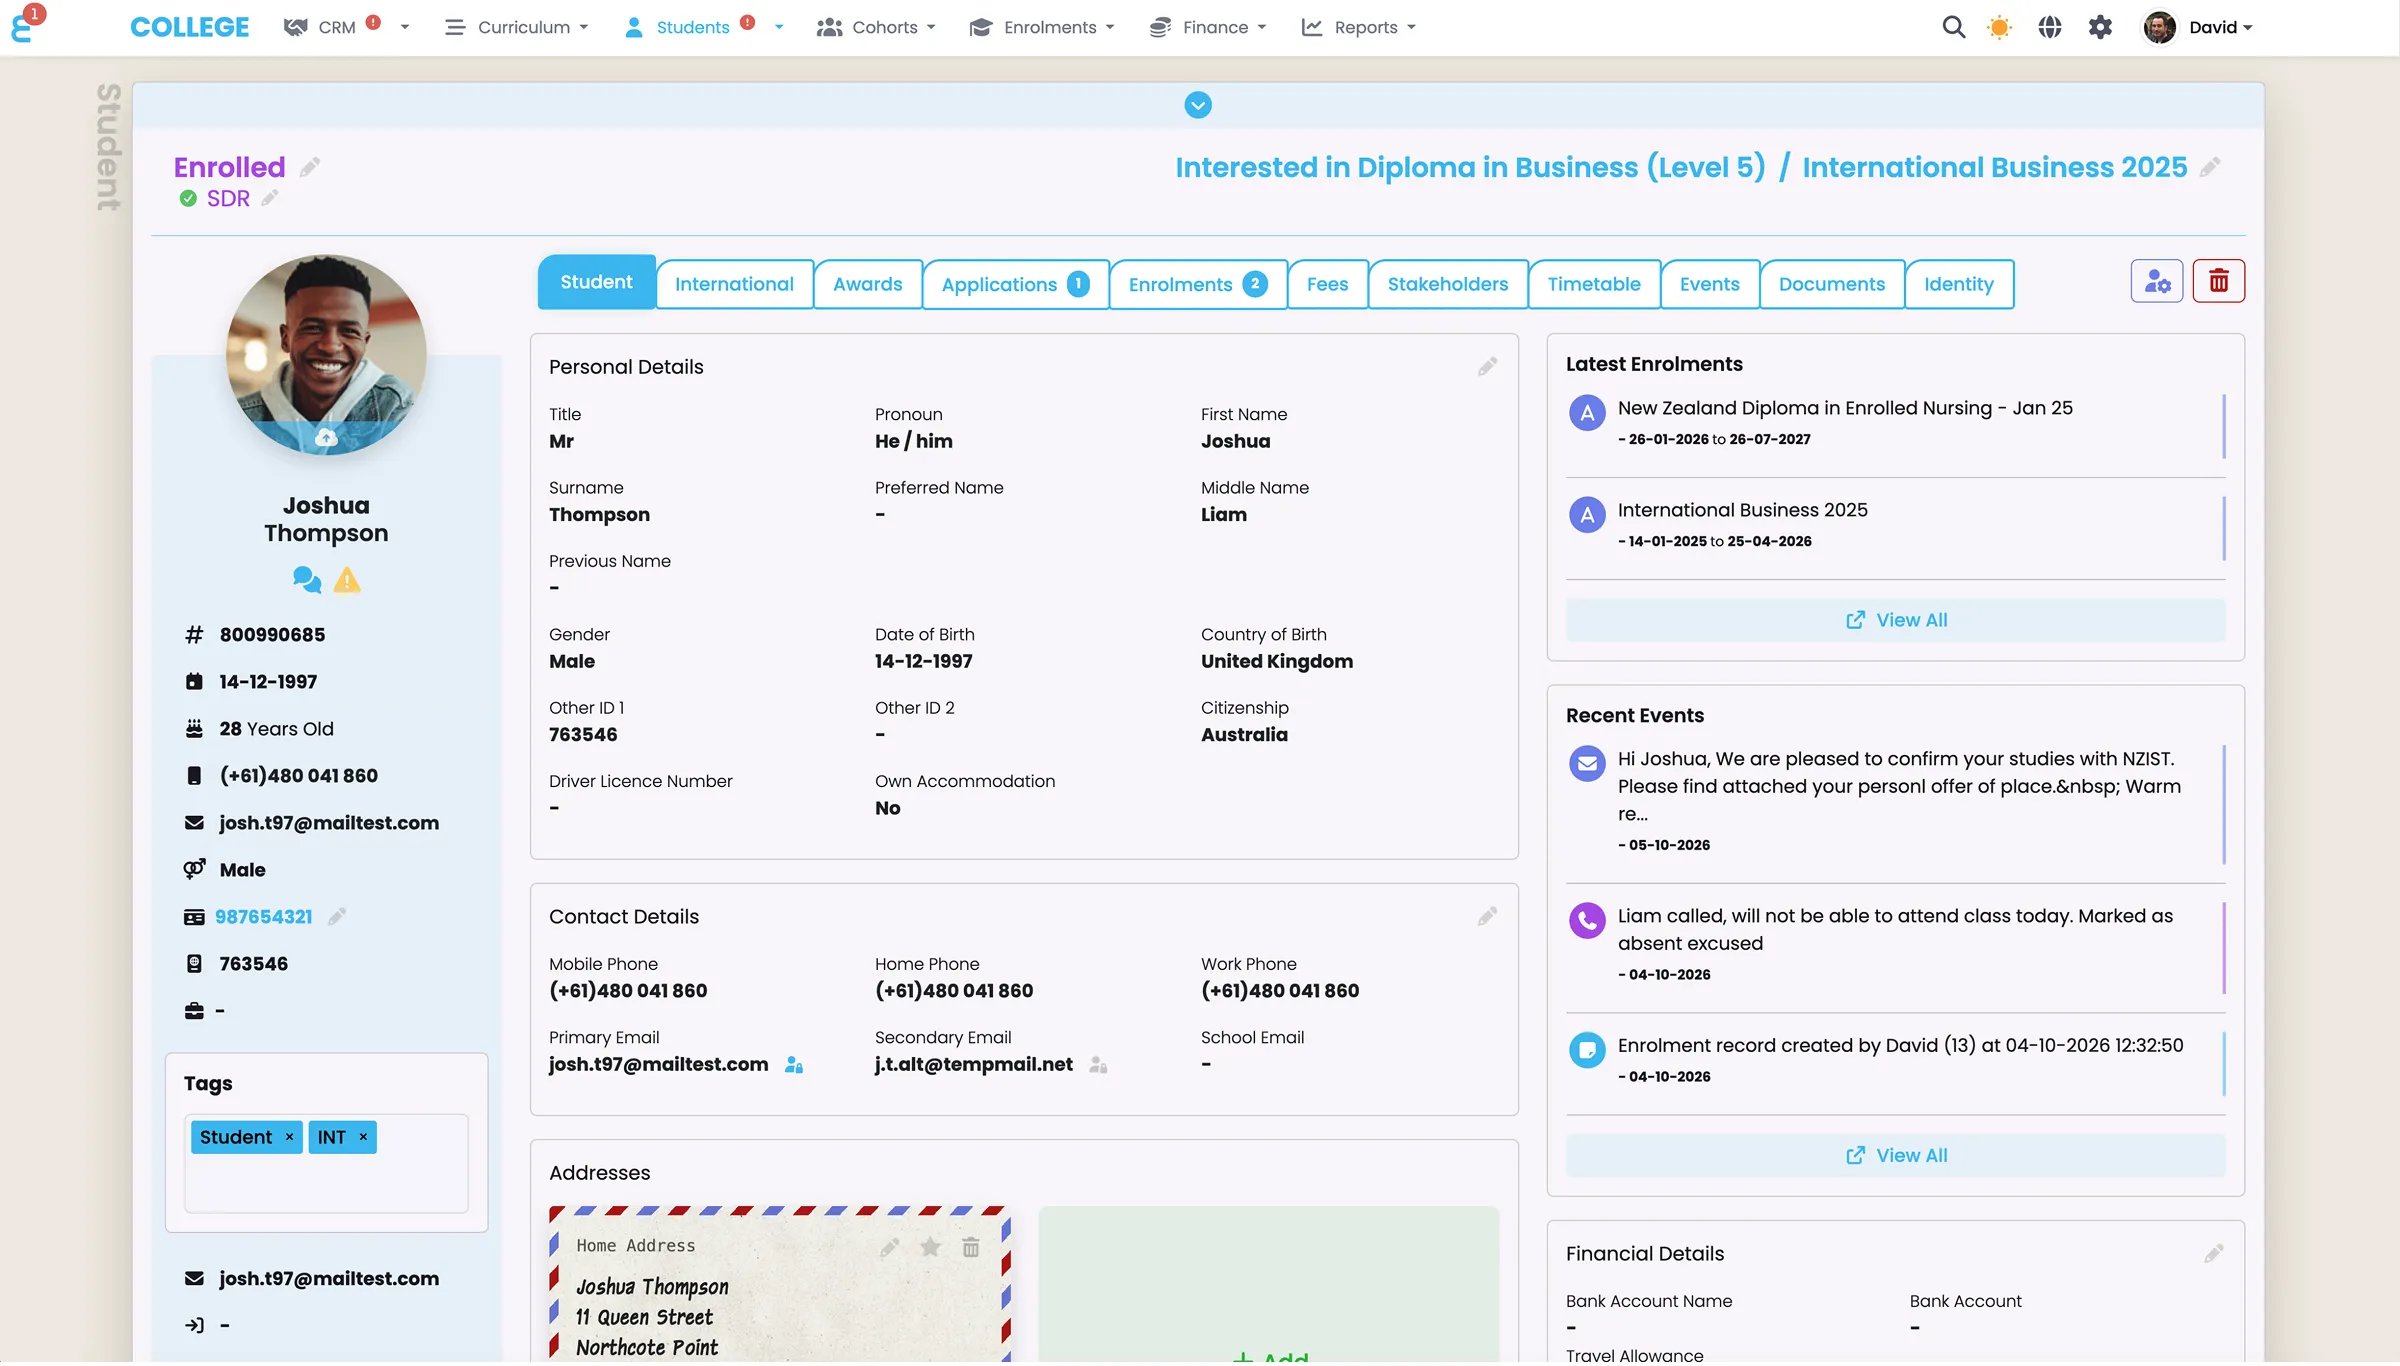
Task: Remove the INT tag
Action: pyautogui.click(x=363, y=1137)
